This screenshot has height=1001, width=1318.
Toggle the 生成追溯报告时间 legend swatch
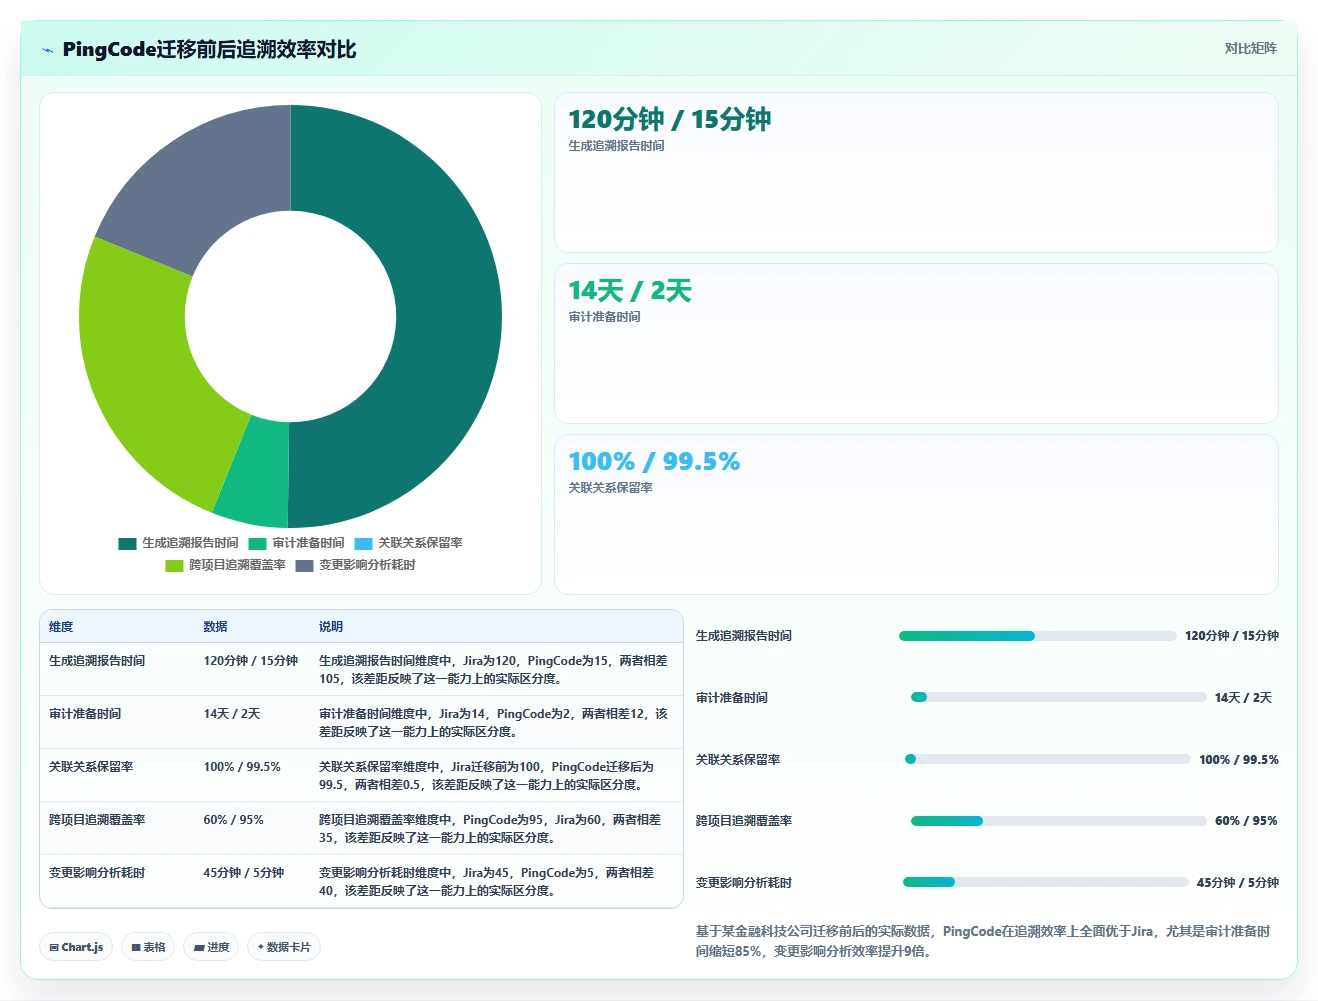click(127, 544)
